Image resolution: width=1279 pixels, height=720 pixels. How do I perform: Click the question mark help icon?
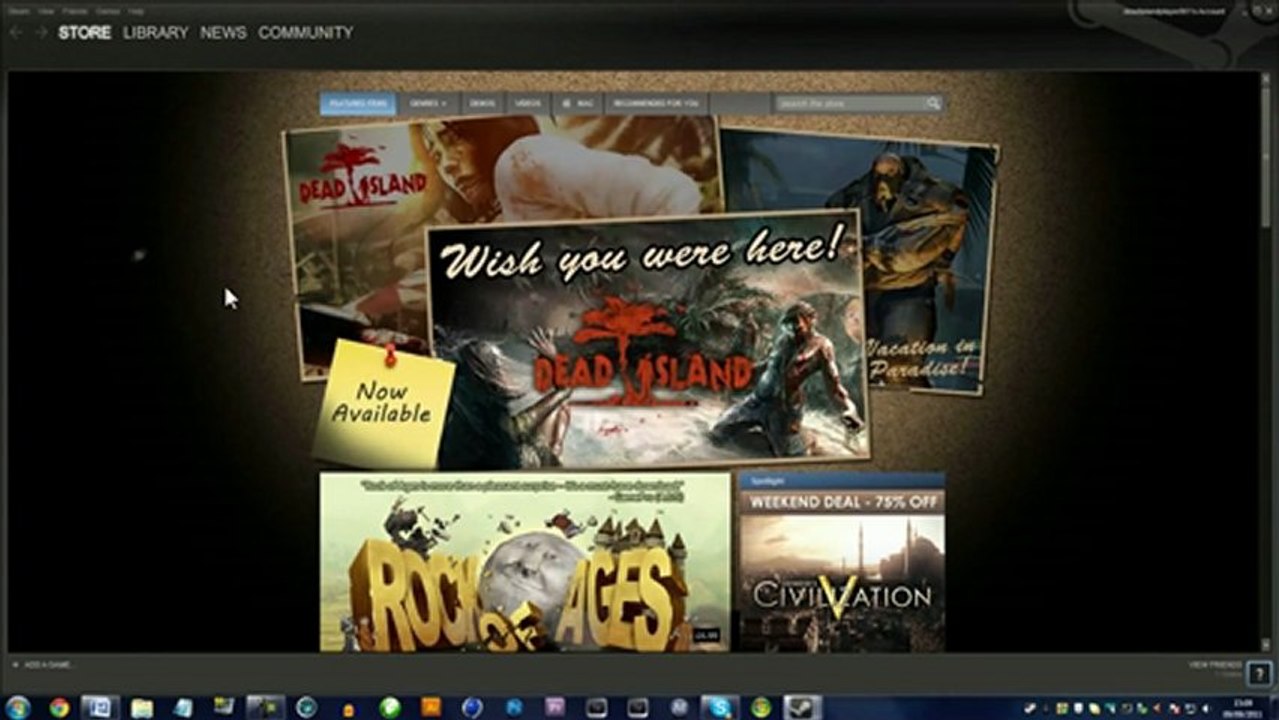coord(1258,673)
